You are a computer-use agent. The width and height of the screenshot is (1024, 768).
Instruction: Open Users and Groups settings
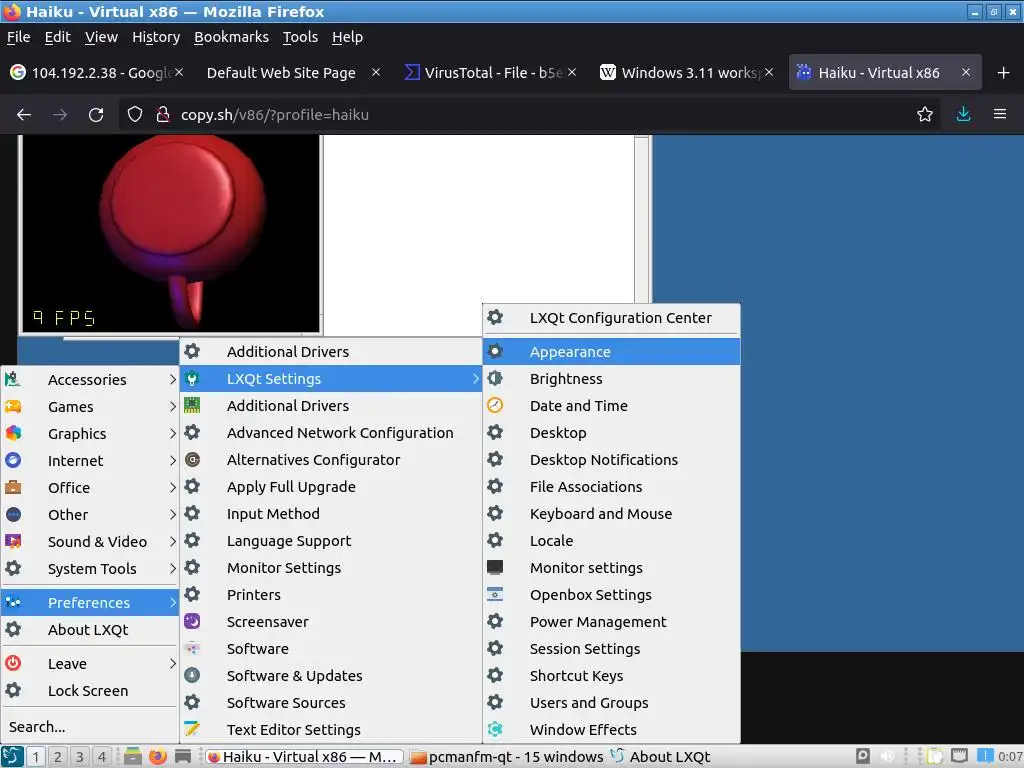(611, 703)
